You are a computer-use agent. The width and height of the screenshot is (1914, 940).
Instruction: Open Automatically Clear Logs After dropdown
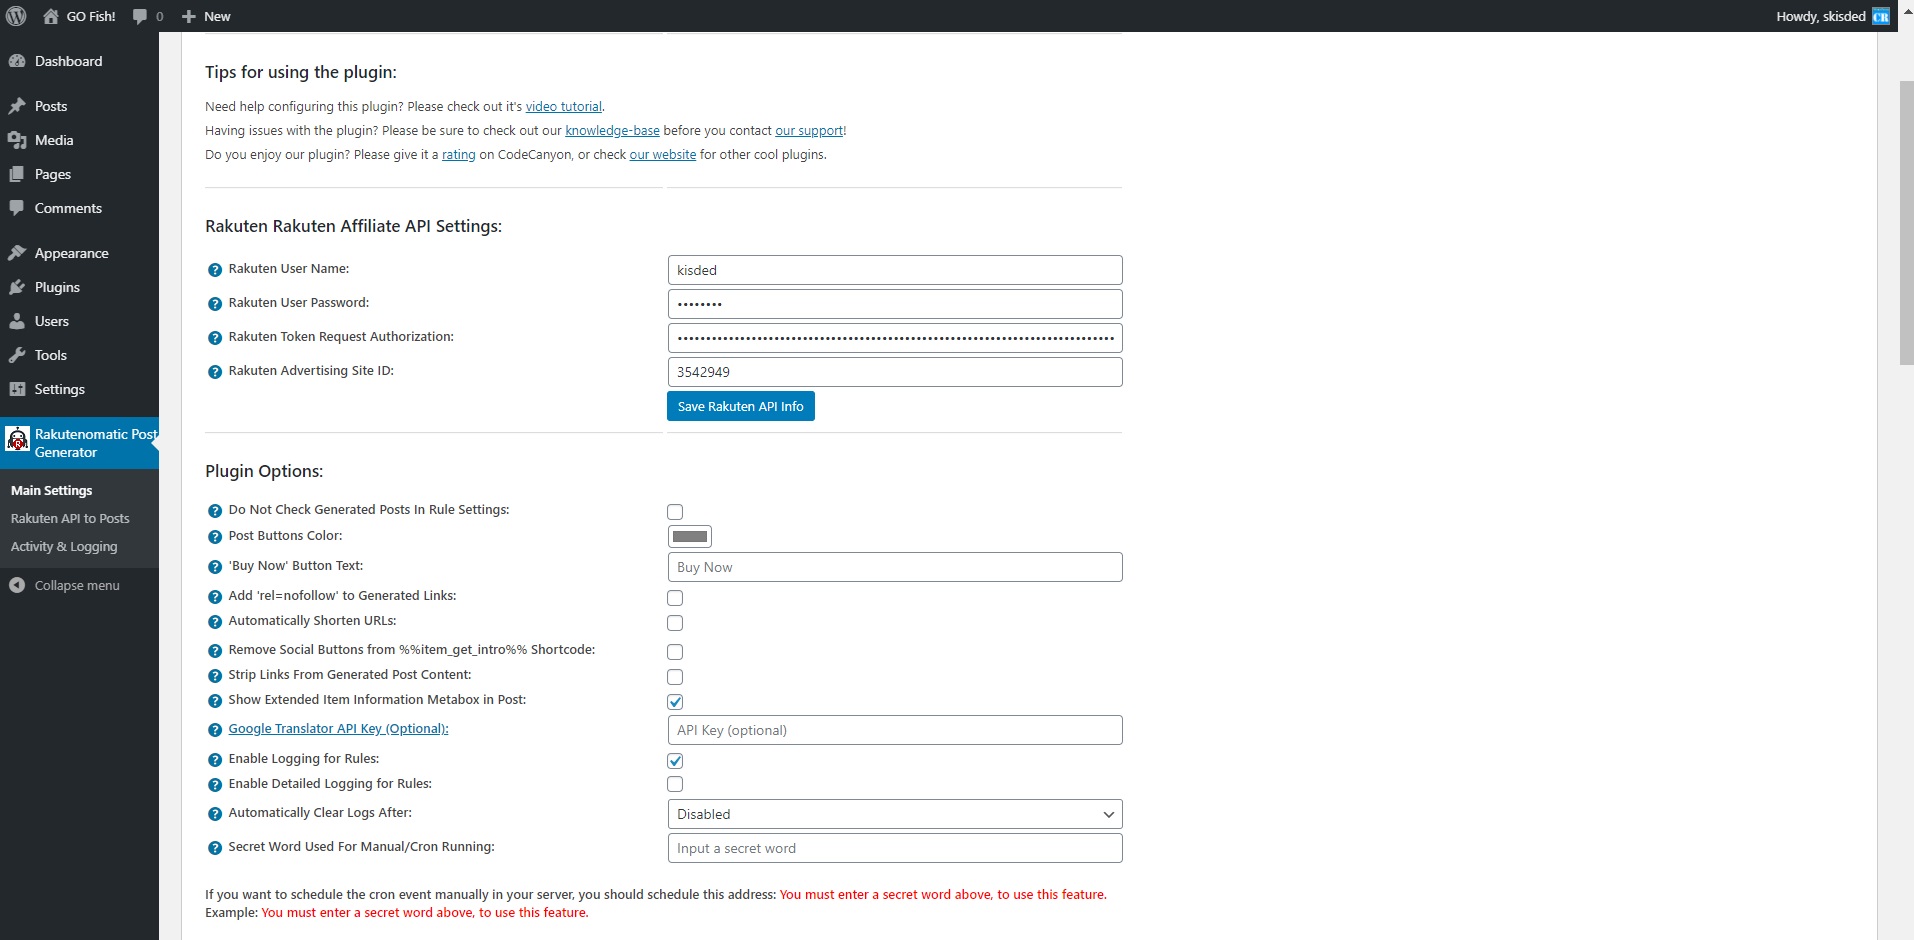tap(894, 814)
